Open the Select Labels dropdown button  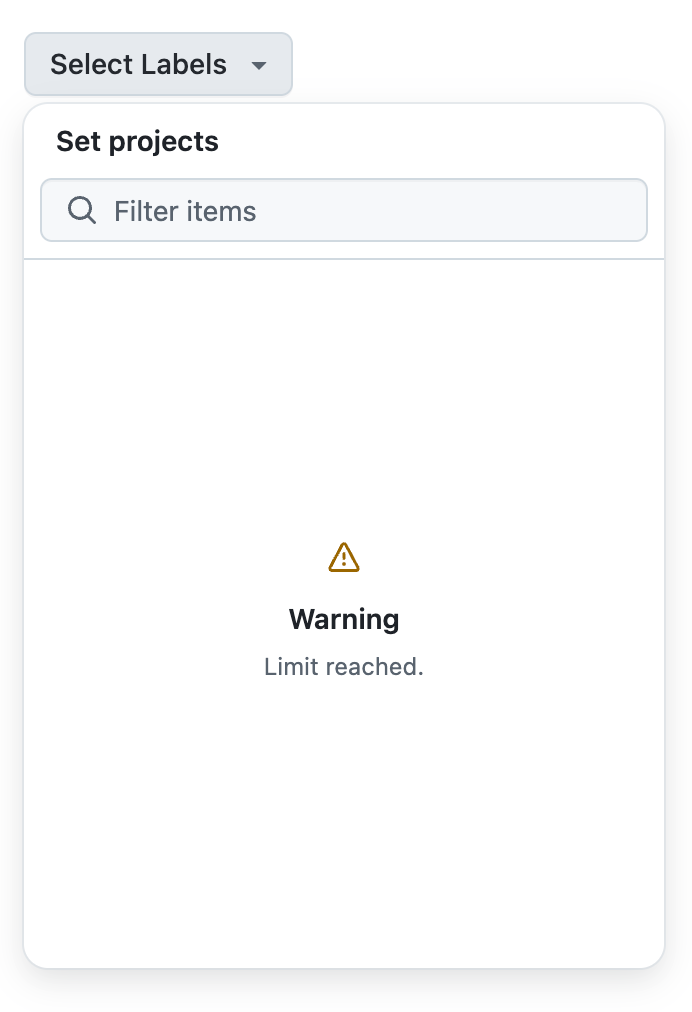(x=158, y=65)
